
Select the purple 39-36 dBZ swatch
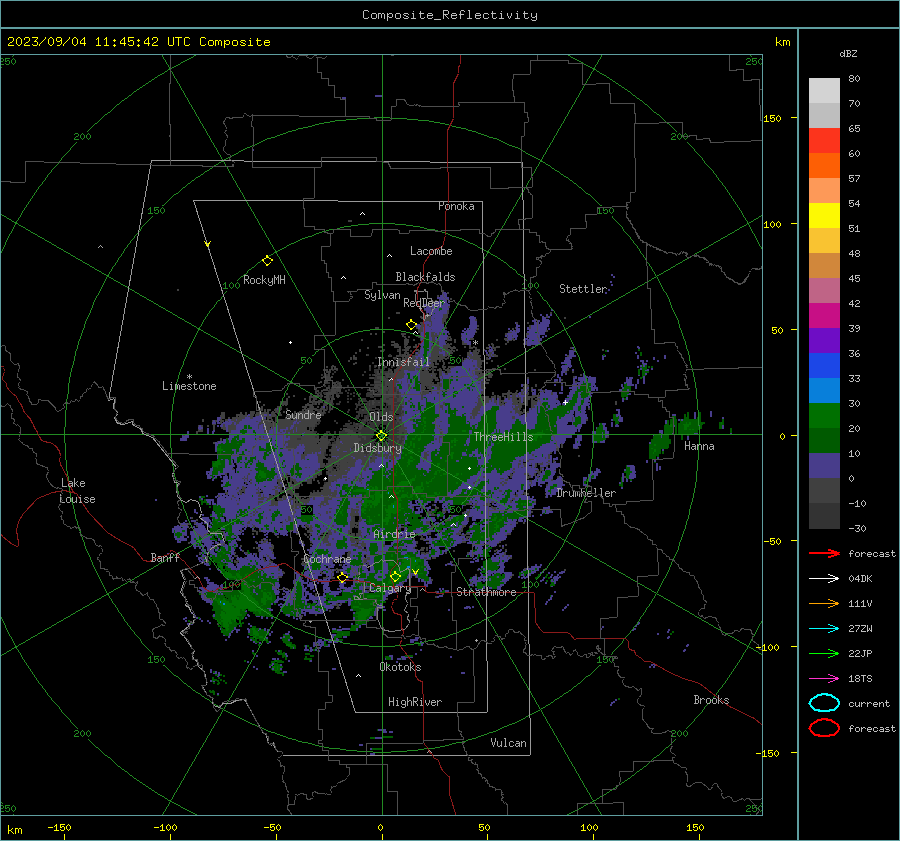(824, 341)
